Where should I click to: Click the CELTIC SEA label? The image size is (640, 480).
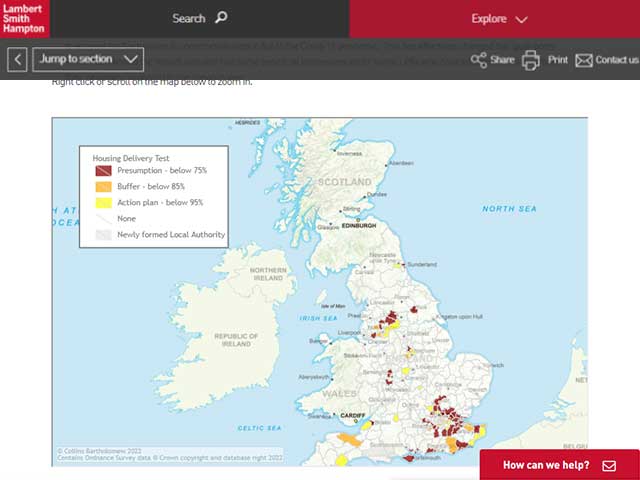click(260, 428)
